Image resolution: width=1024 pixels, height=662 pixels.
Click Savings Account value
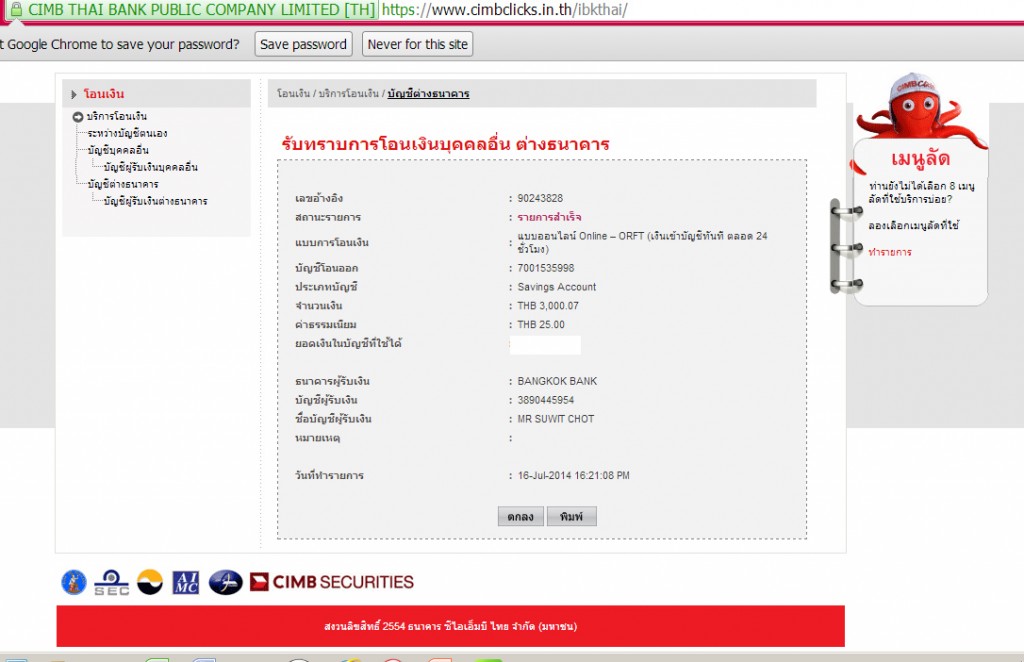click(x=556, y=287)
